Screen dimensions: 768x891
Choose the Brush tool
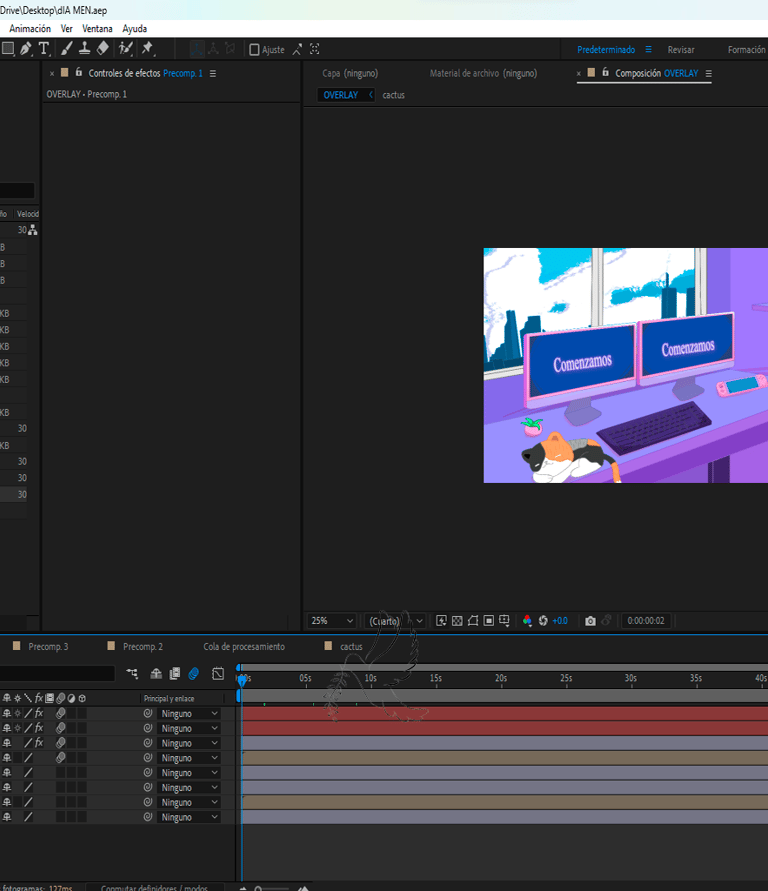[x=66, y=49]
